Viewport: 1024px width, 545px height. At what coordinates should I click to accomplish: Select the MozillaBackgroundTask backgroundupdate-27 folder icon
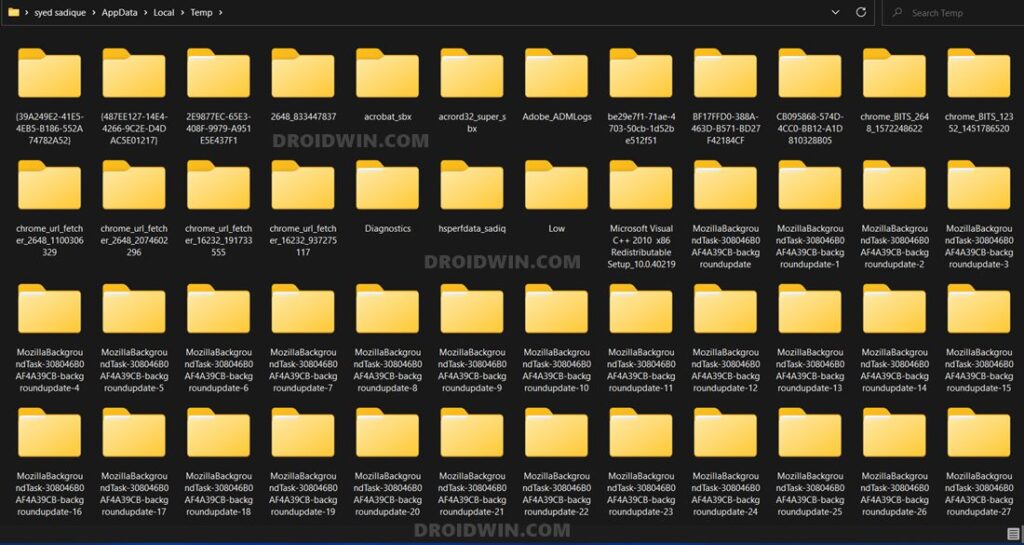coord(979,433)
